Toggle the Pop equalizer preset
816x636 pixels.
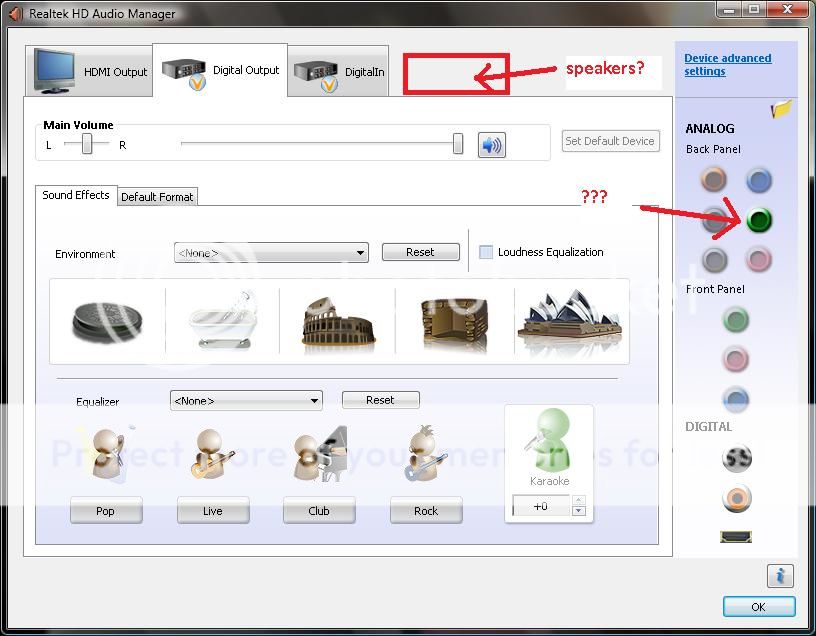point(105,511)
